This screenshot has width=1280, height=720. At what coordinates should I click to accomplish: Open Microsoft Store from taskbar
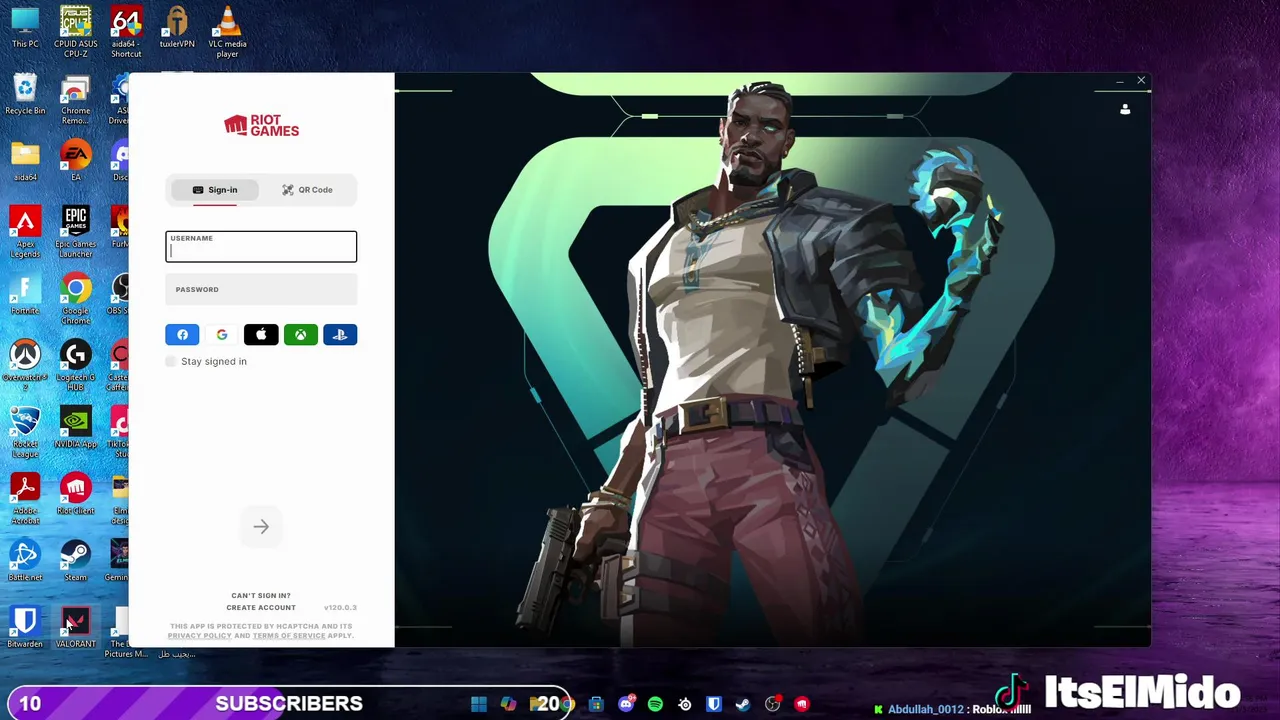pyautogui.click(x=596, y=705)
